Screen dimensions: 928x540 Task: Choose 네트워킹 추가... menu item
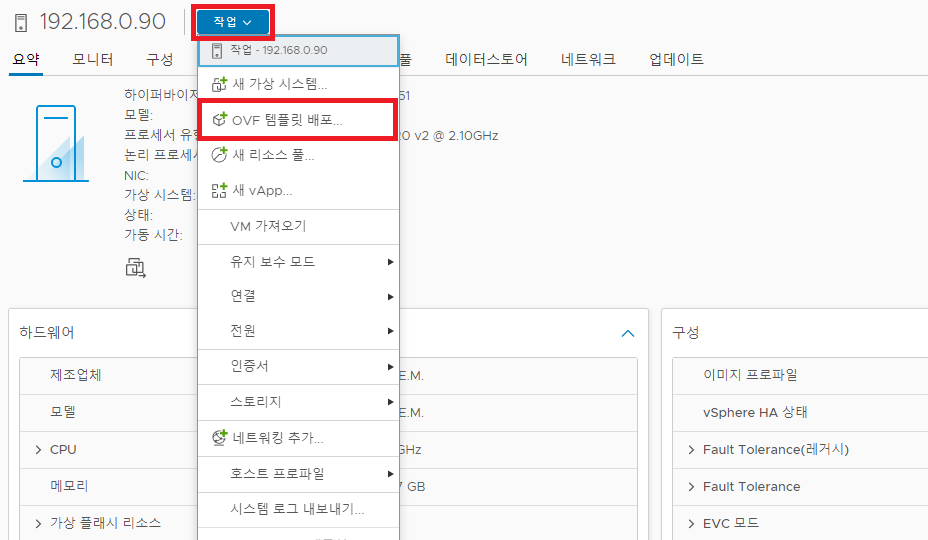(299, 438)
